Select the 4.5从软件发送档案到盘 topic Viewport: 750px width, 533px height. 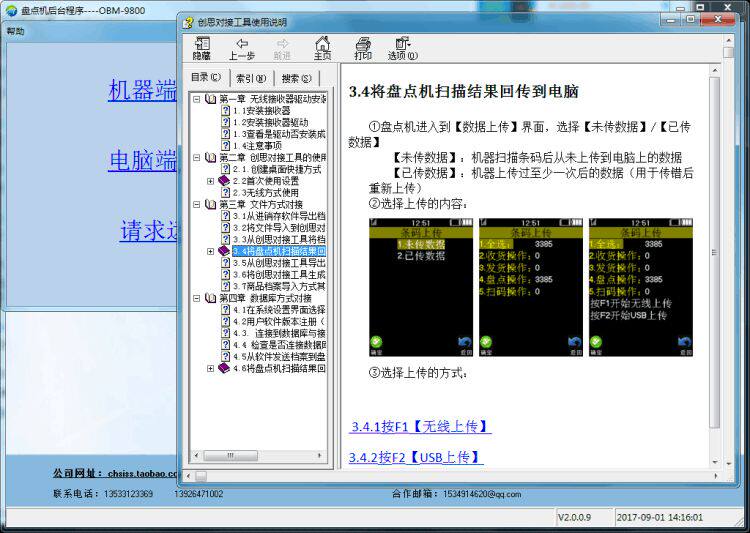point(279,356)
